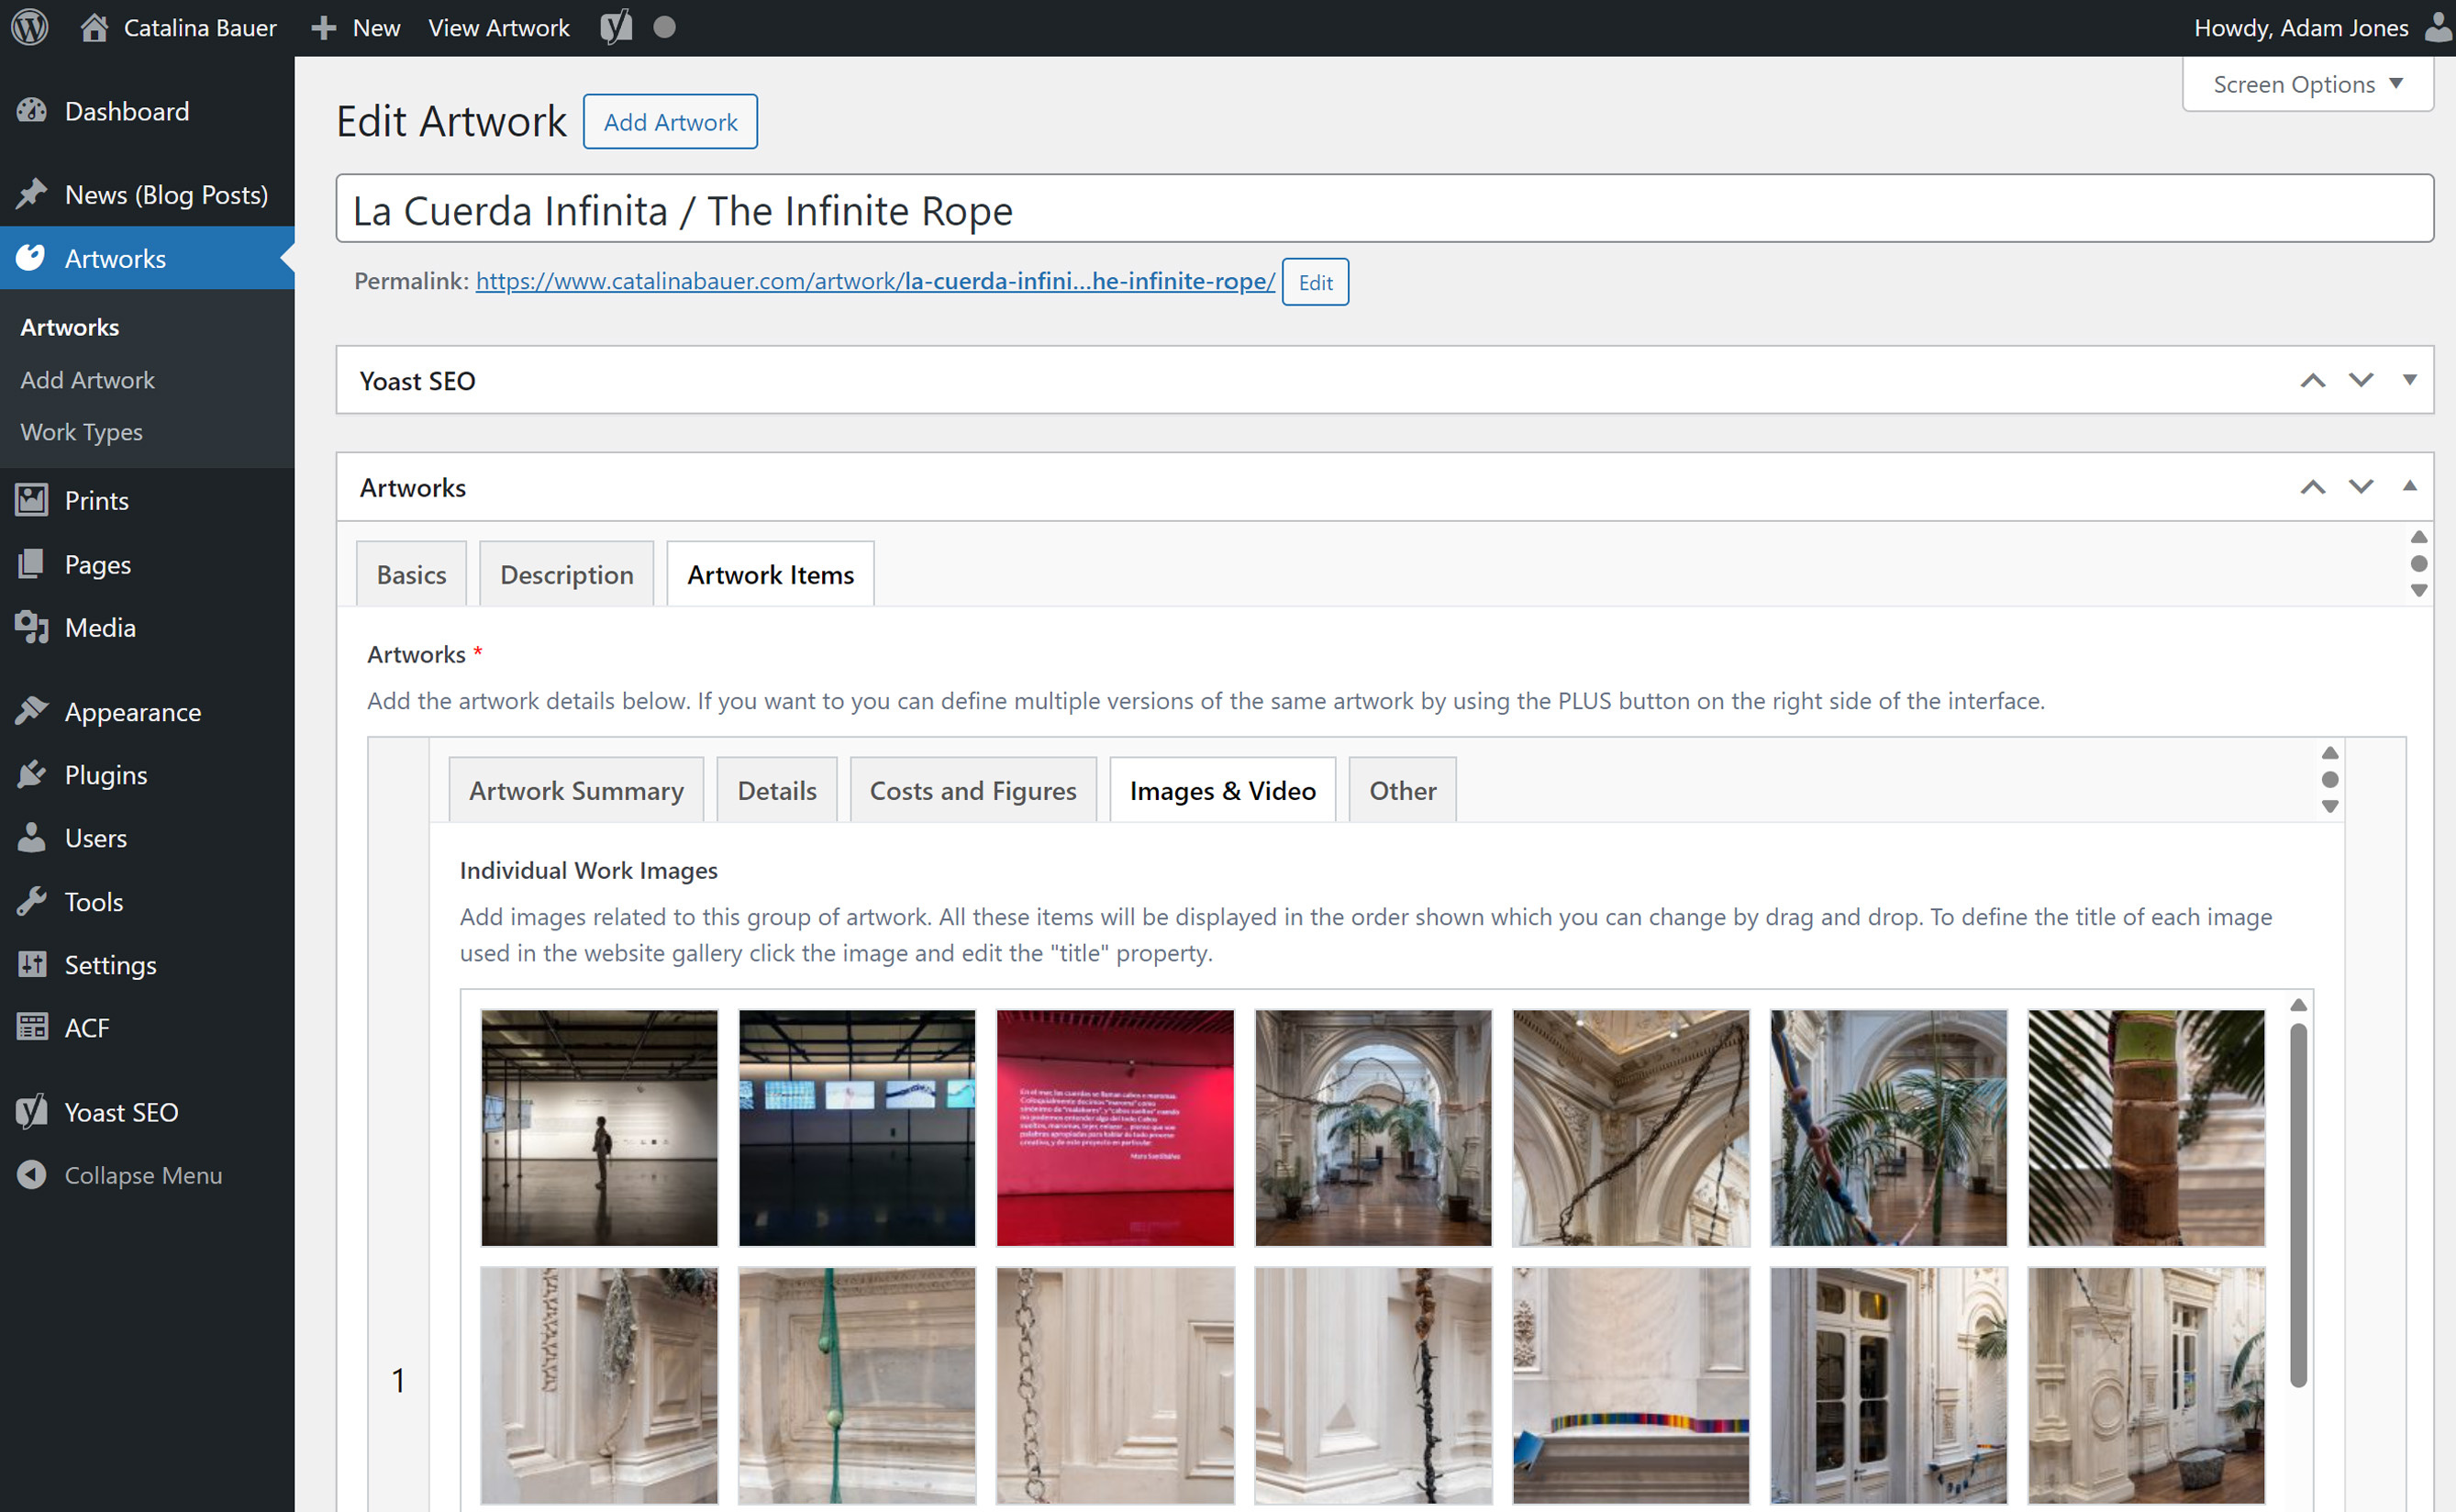Click the Add Artwork button

(x=670, y=121)
